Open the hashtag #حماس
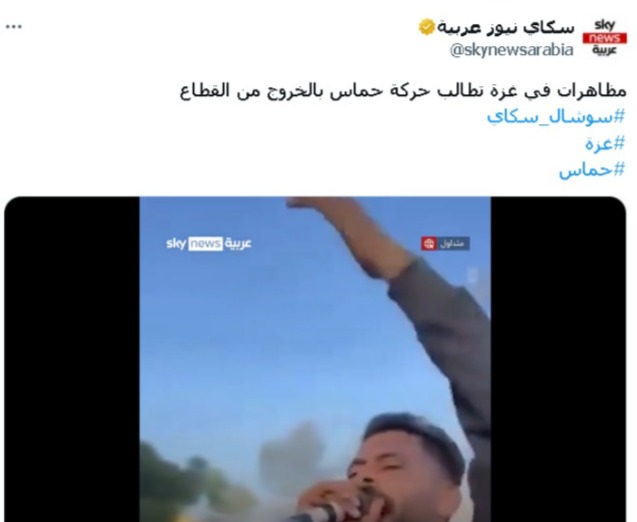This screenshot has height=522, width=637. (592, 170)
